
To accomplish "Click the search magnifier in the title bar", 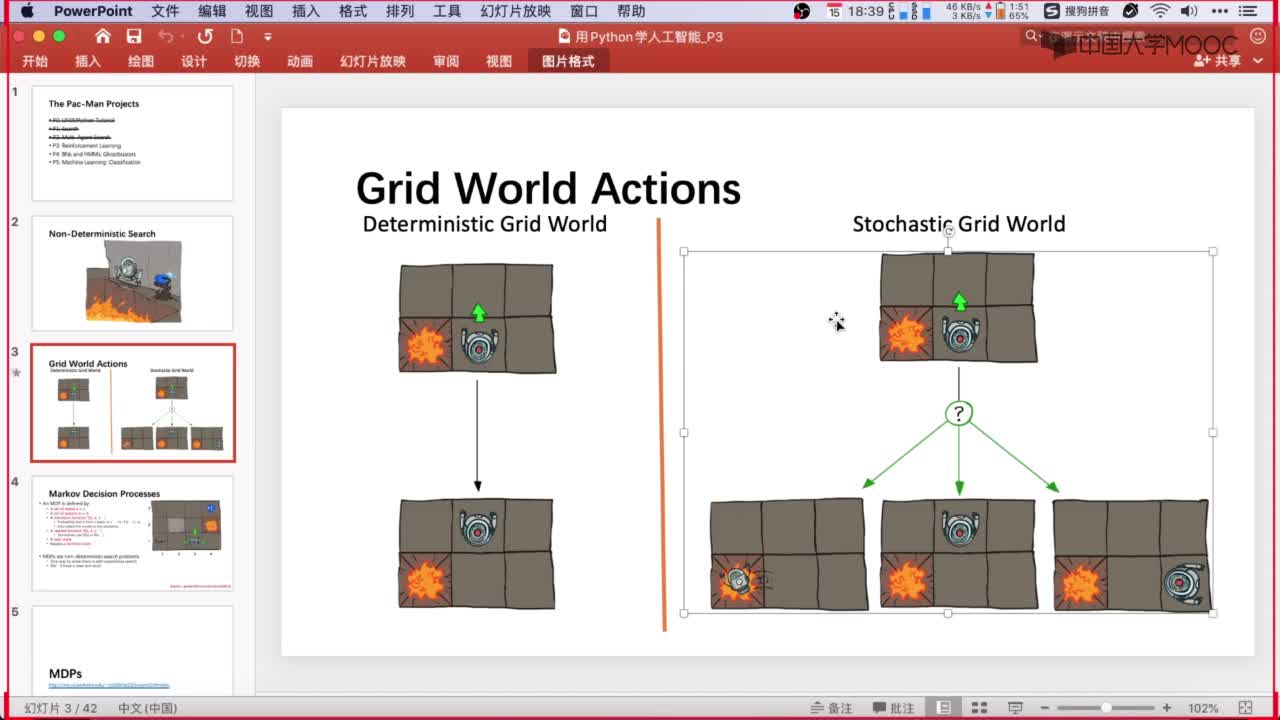I will [x=1032, y=36].
